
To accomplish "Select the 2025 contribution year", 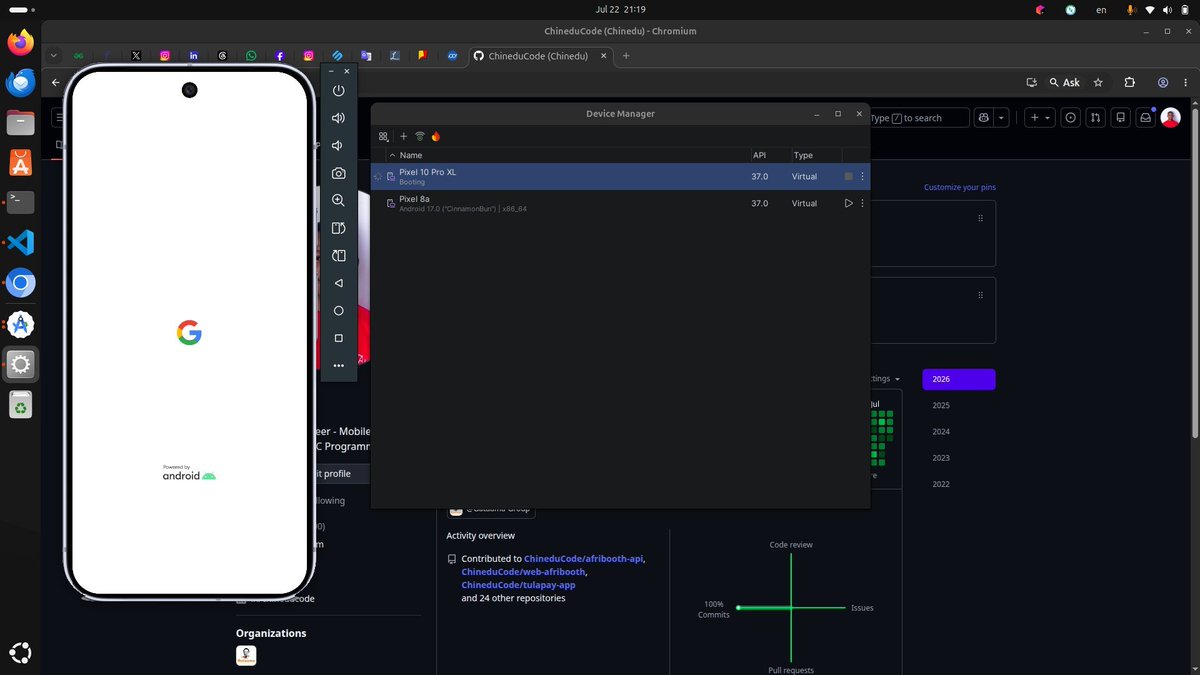I will tap(941, 405).
